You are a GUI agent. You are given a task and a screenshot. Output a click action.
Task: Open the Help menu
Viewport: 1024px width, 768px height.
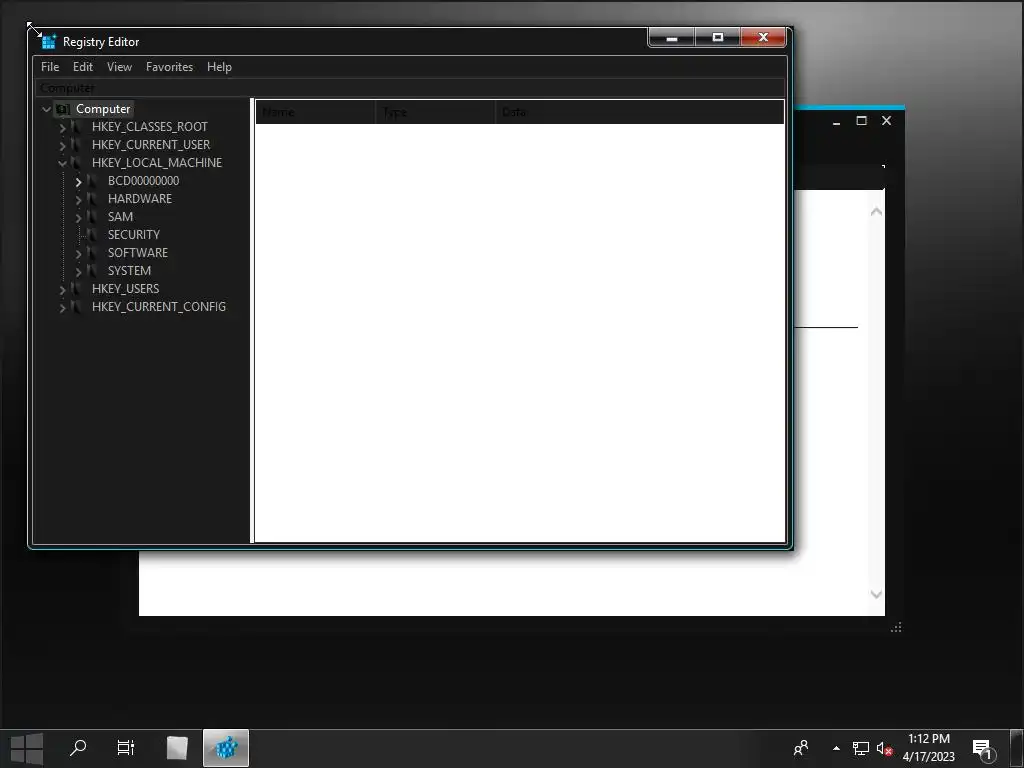click(219, 67)
